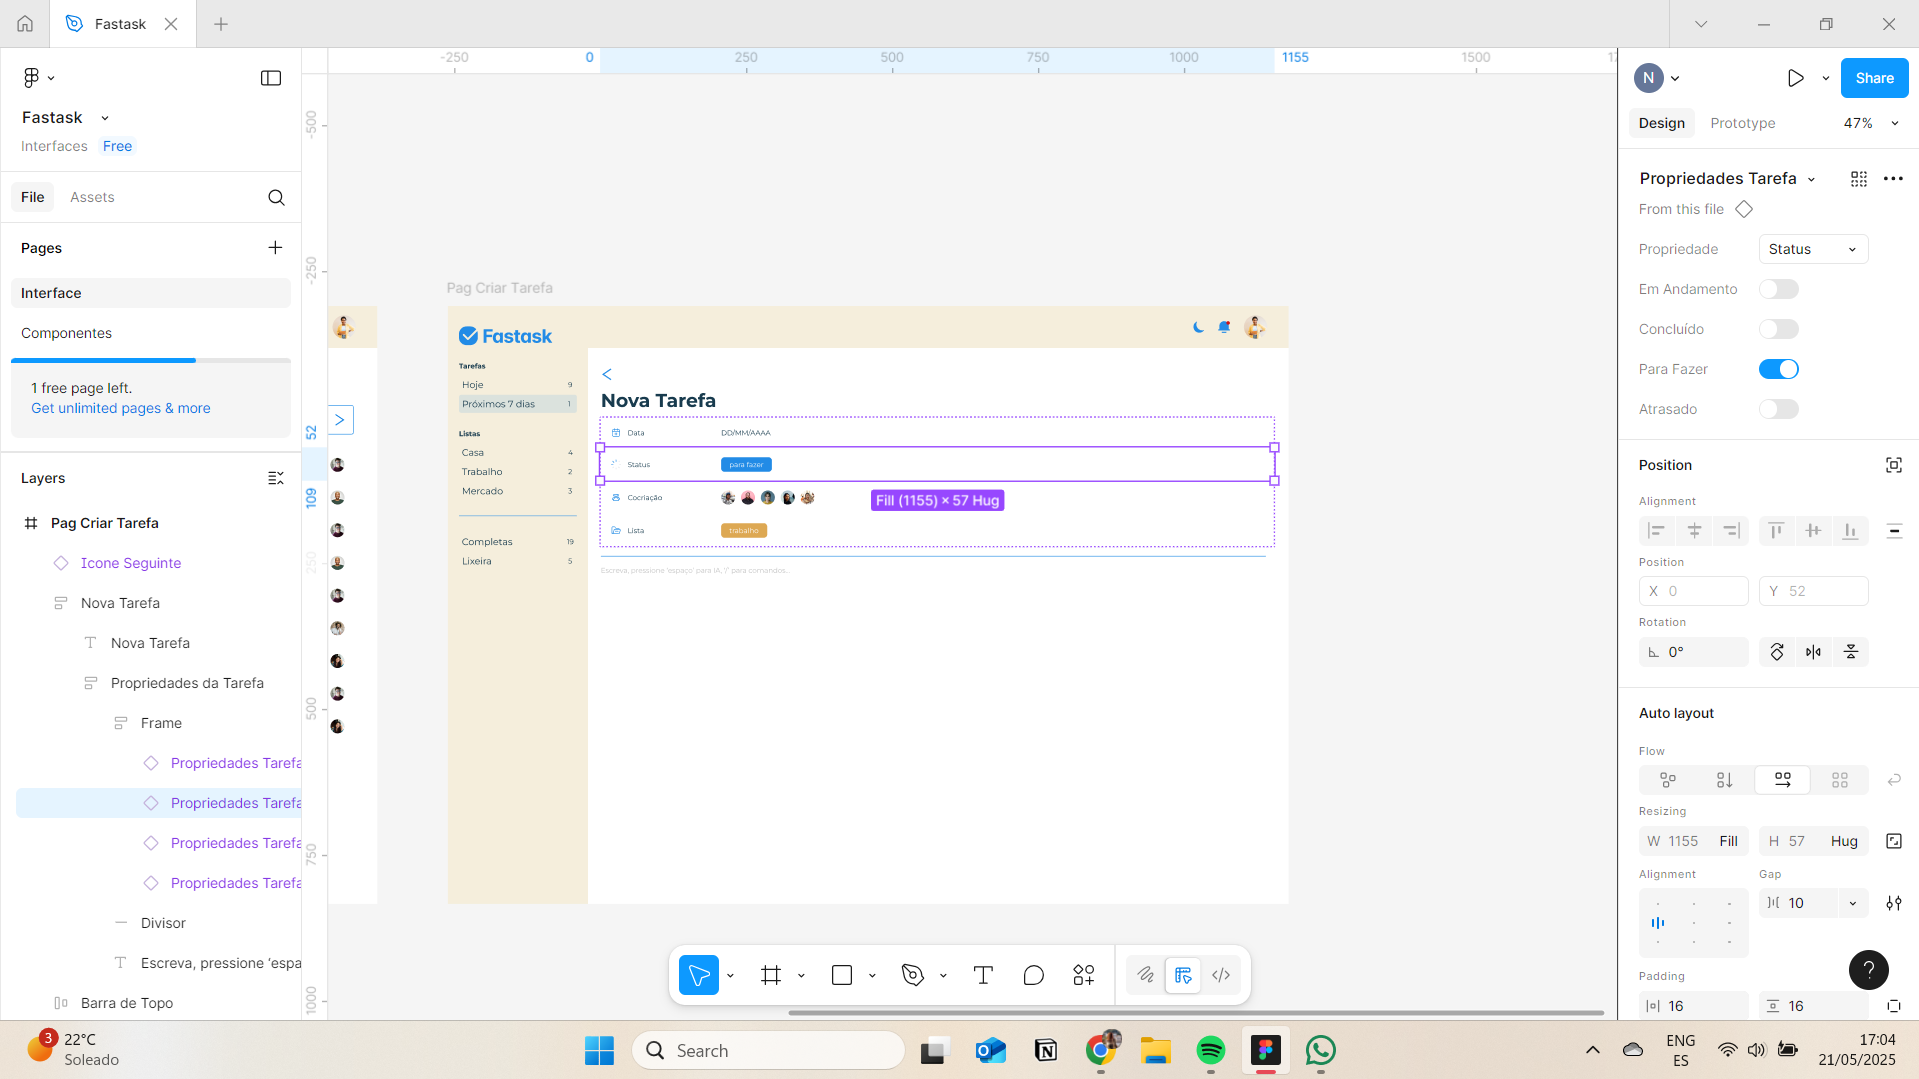Toggle the sidebar panel layout icon
The height and width of the screenshot is (1079, 1919).
271,78
